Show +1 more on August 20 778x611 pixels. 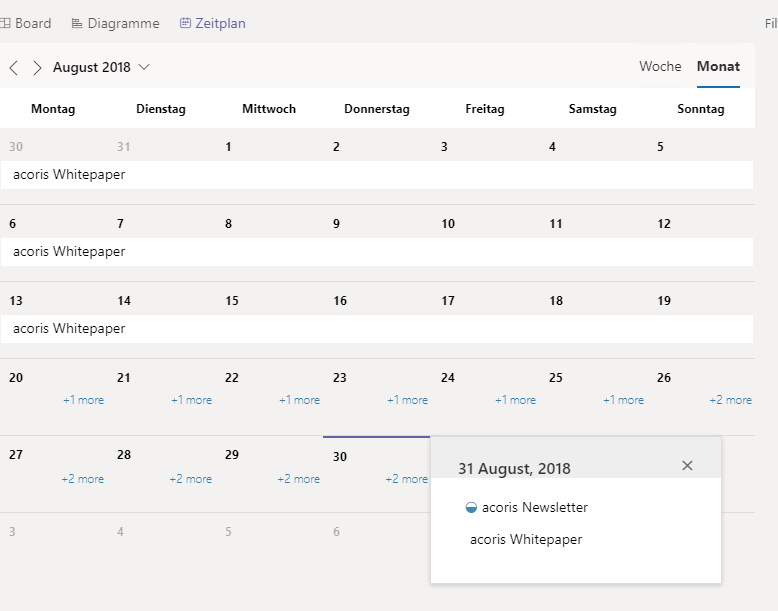tap(83, 400)
